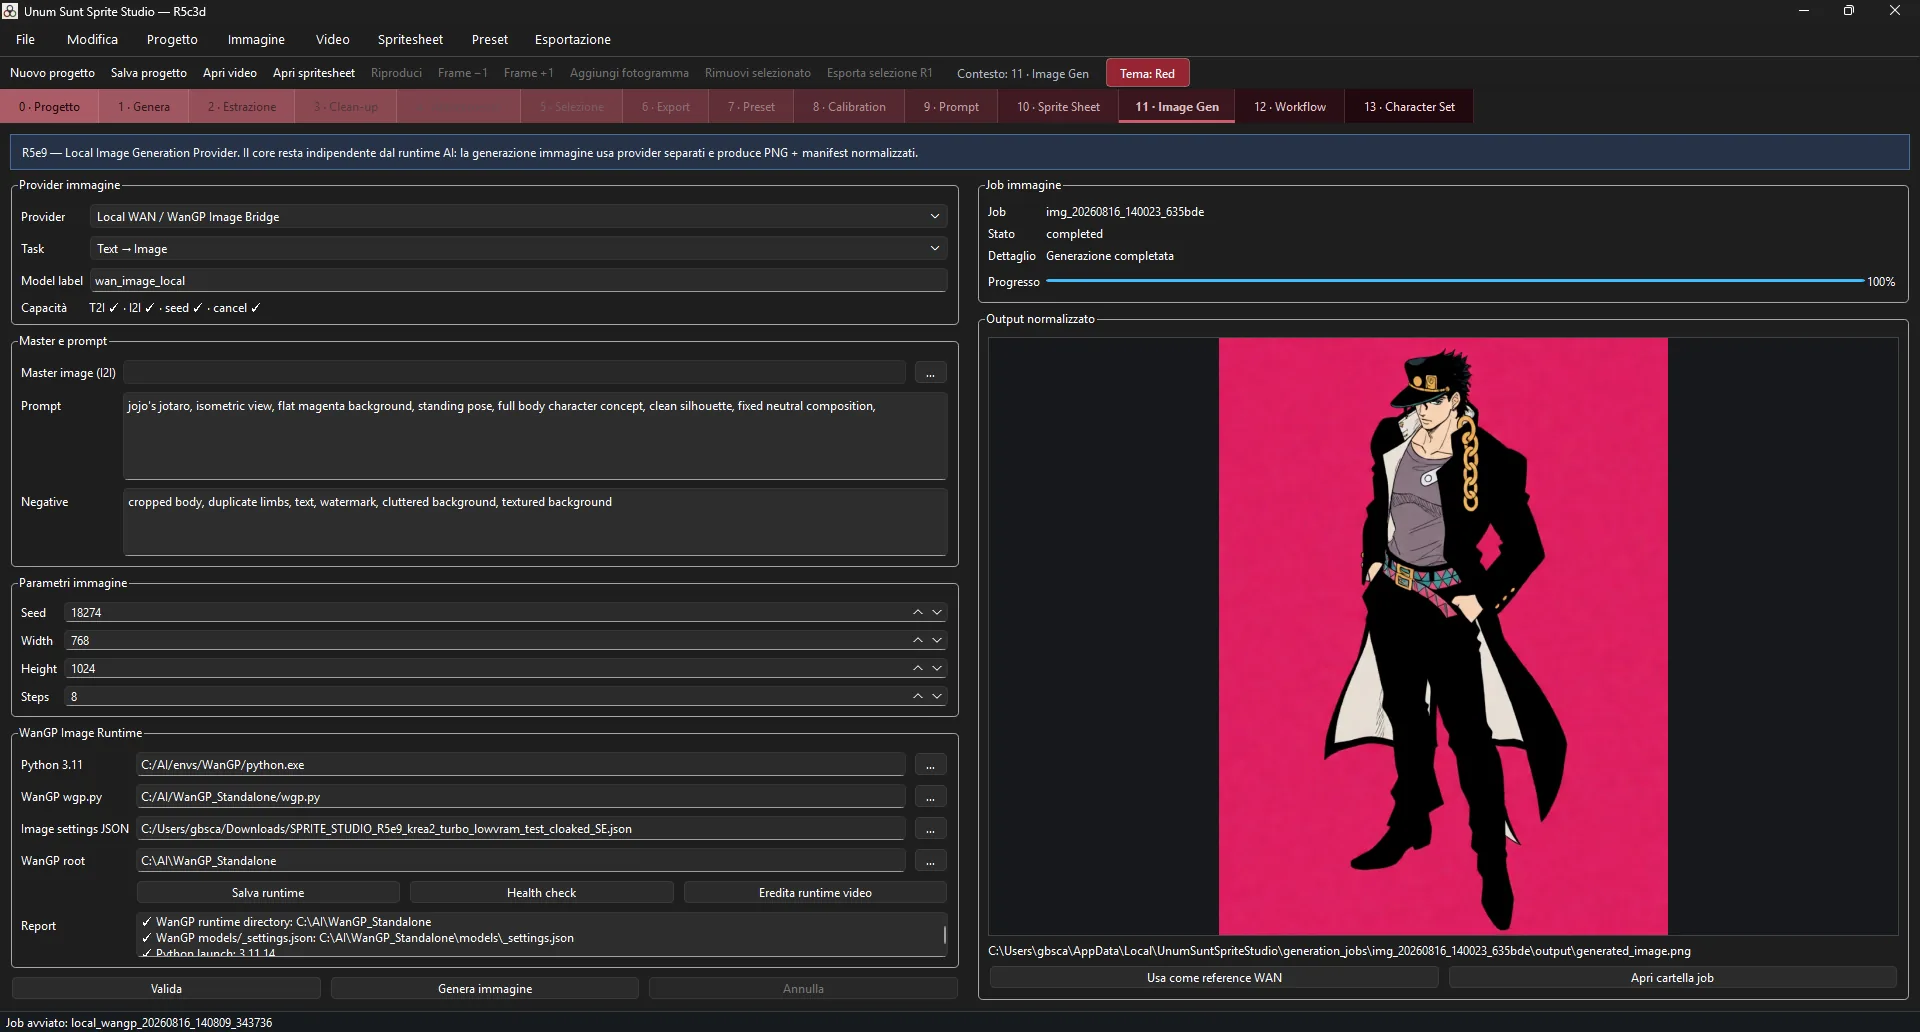Click the generated Jotaro output image
Screen dimensions: 1920x1032
click(x=1443, y=636)
